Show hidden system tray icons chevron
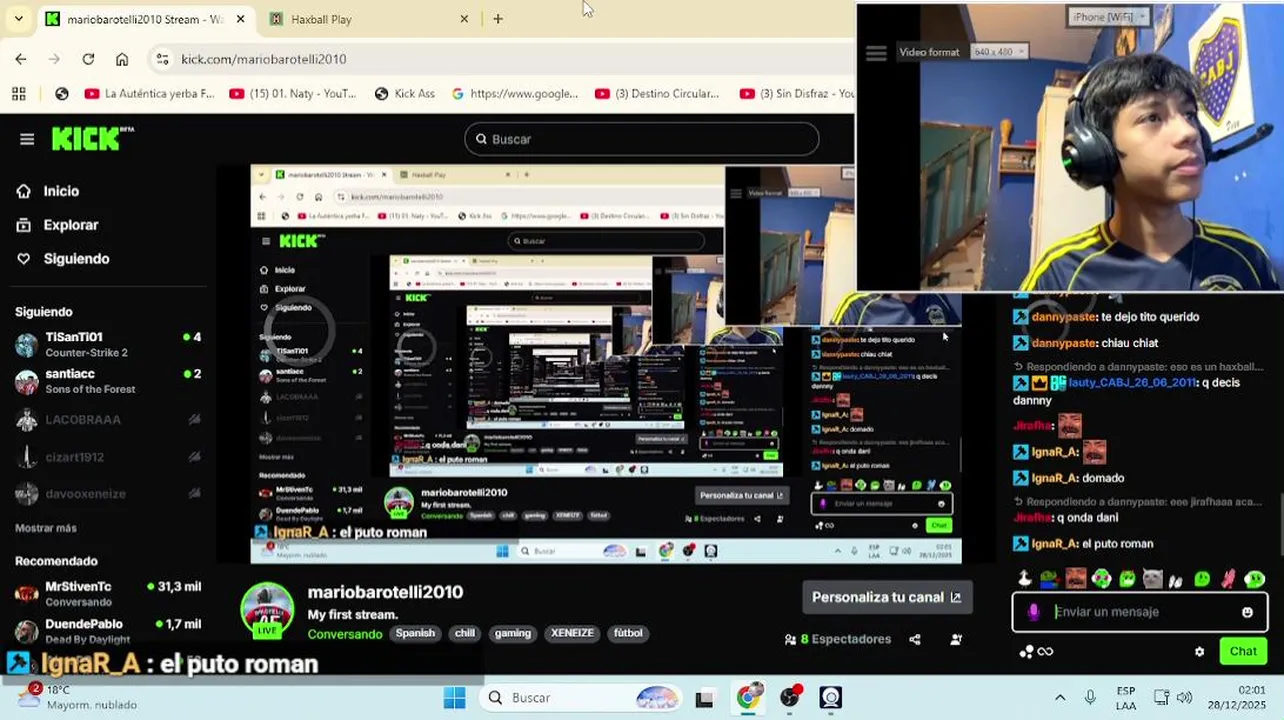Viewport: 1284px width, 720px height. click(1060, 697)
